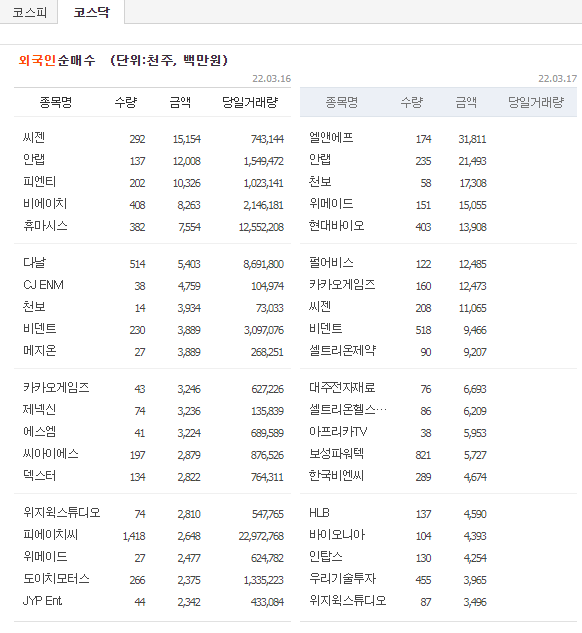Open 카카오게임즈 in the 22.03.16 list

coord(56,388)
